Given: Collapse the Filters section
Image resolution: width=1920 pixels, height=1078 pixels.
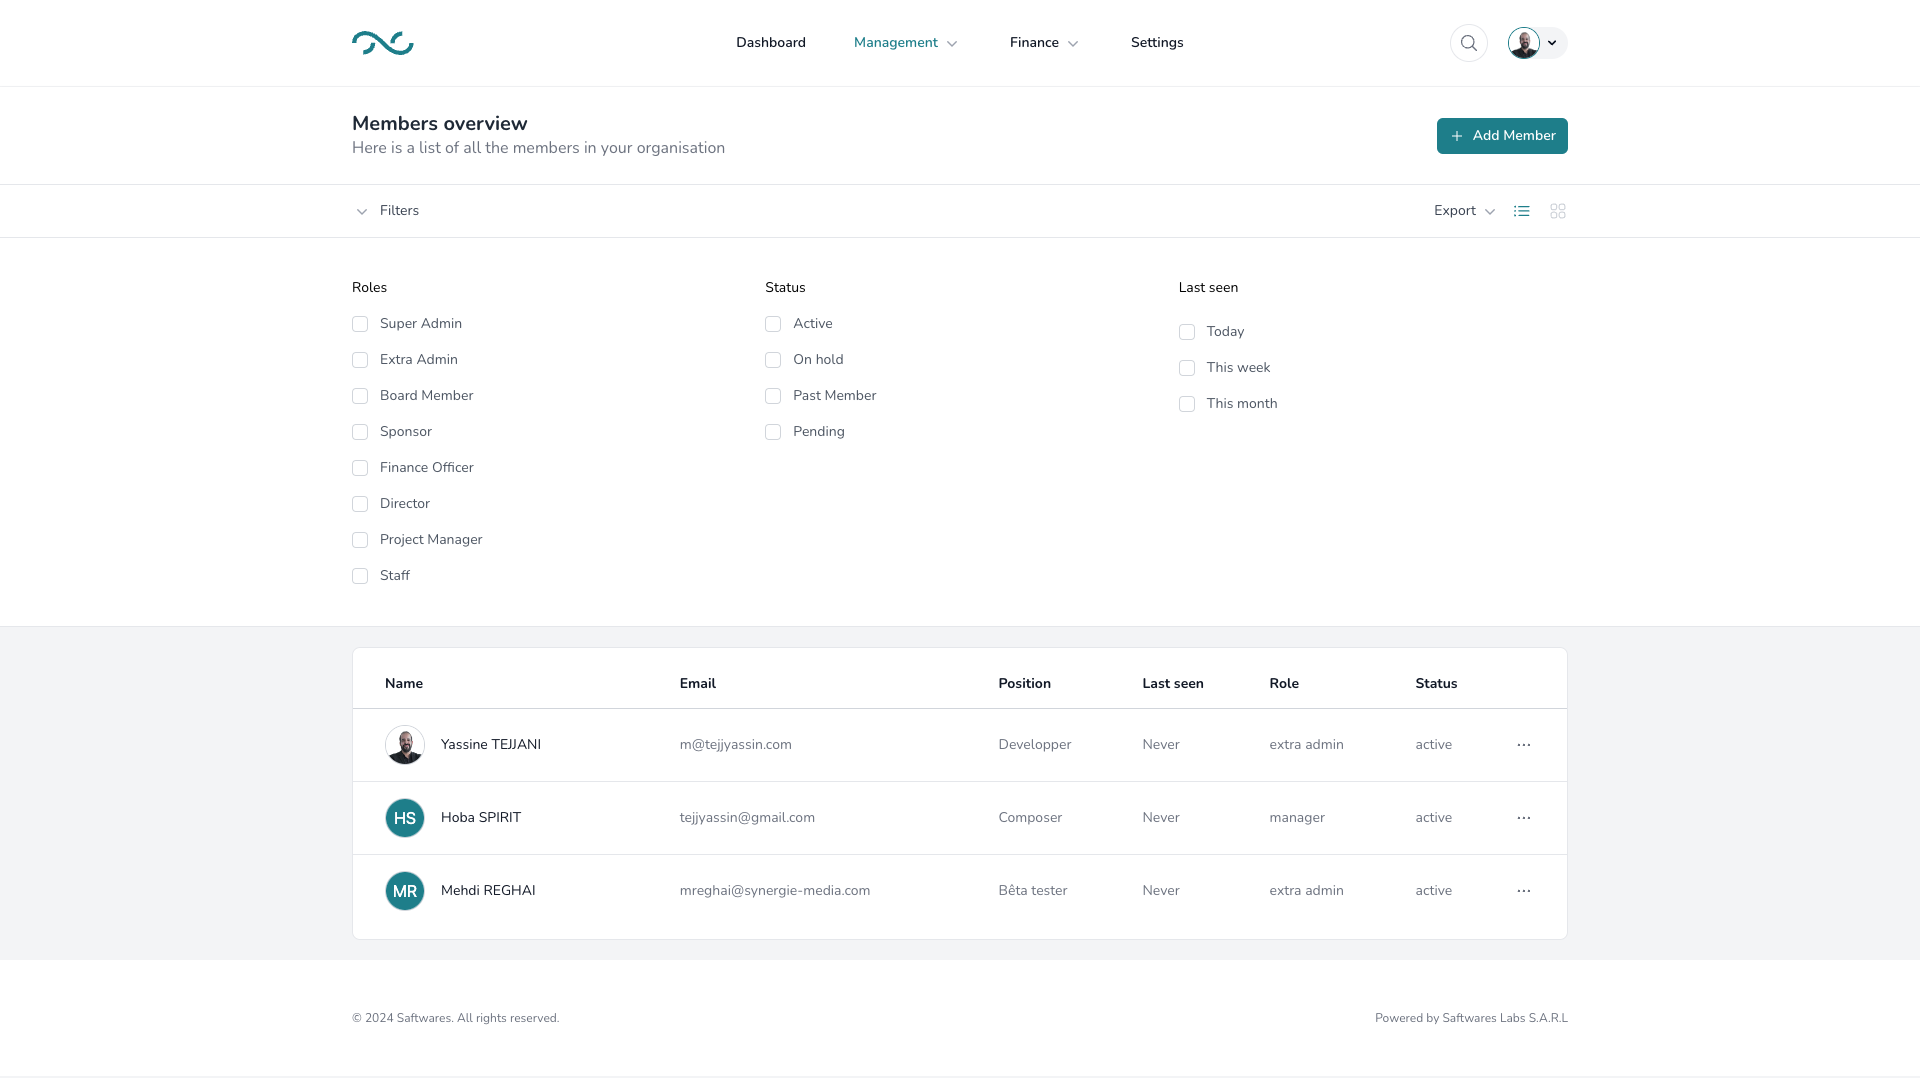Looking at the screenshot, I should pyautogui.click(x=387, y=211).
